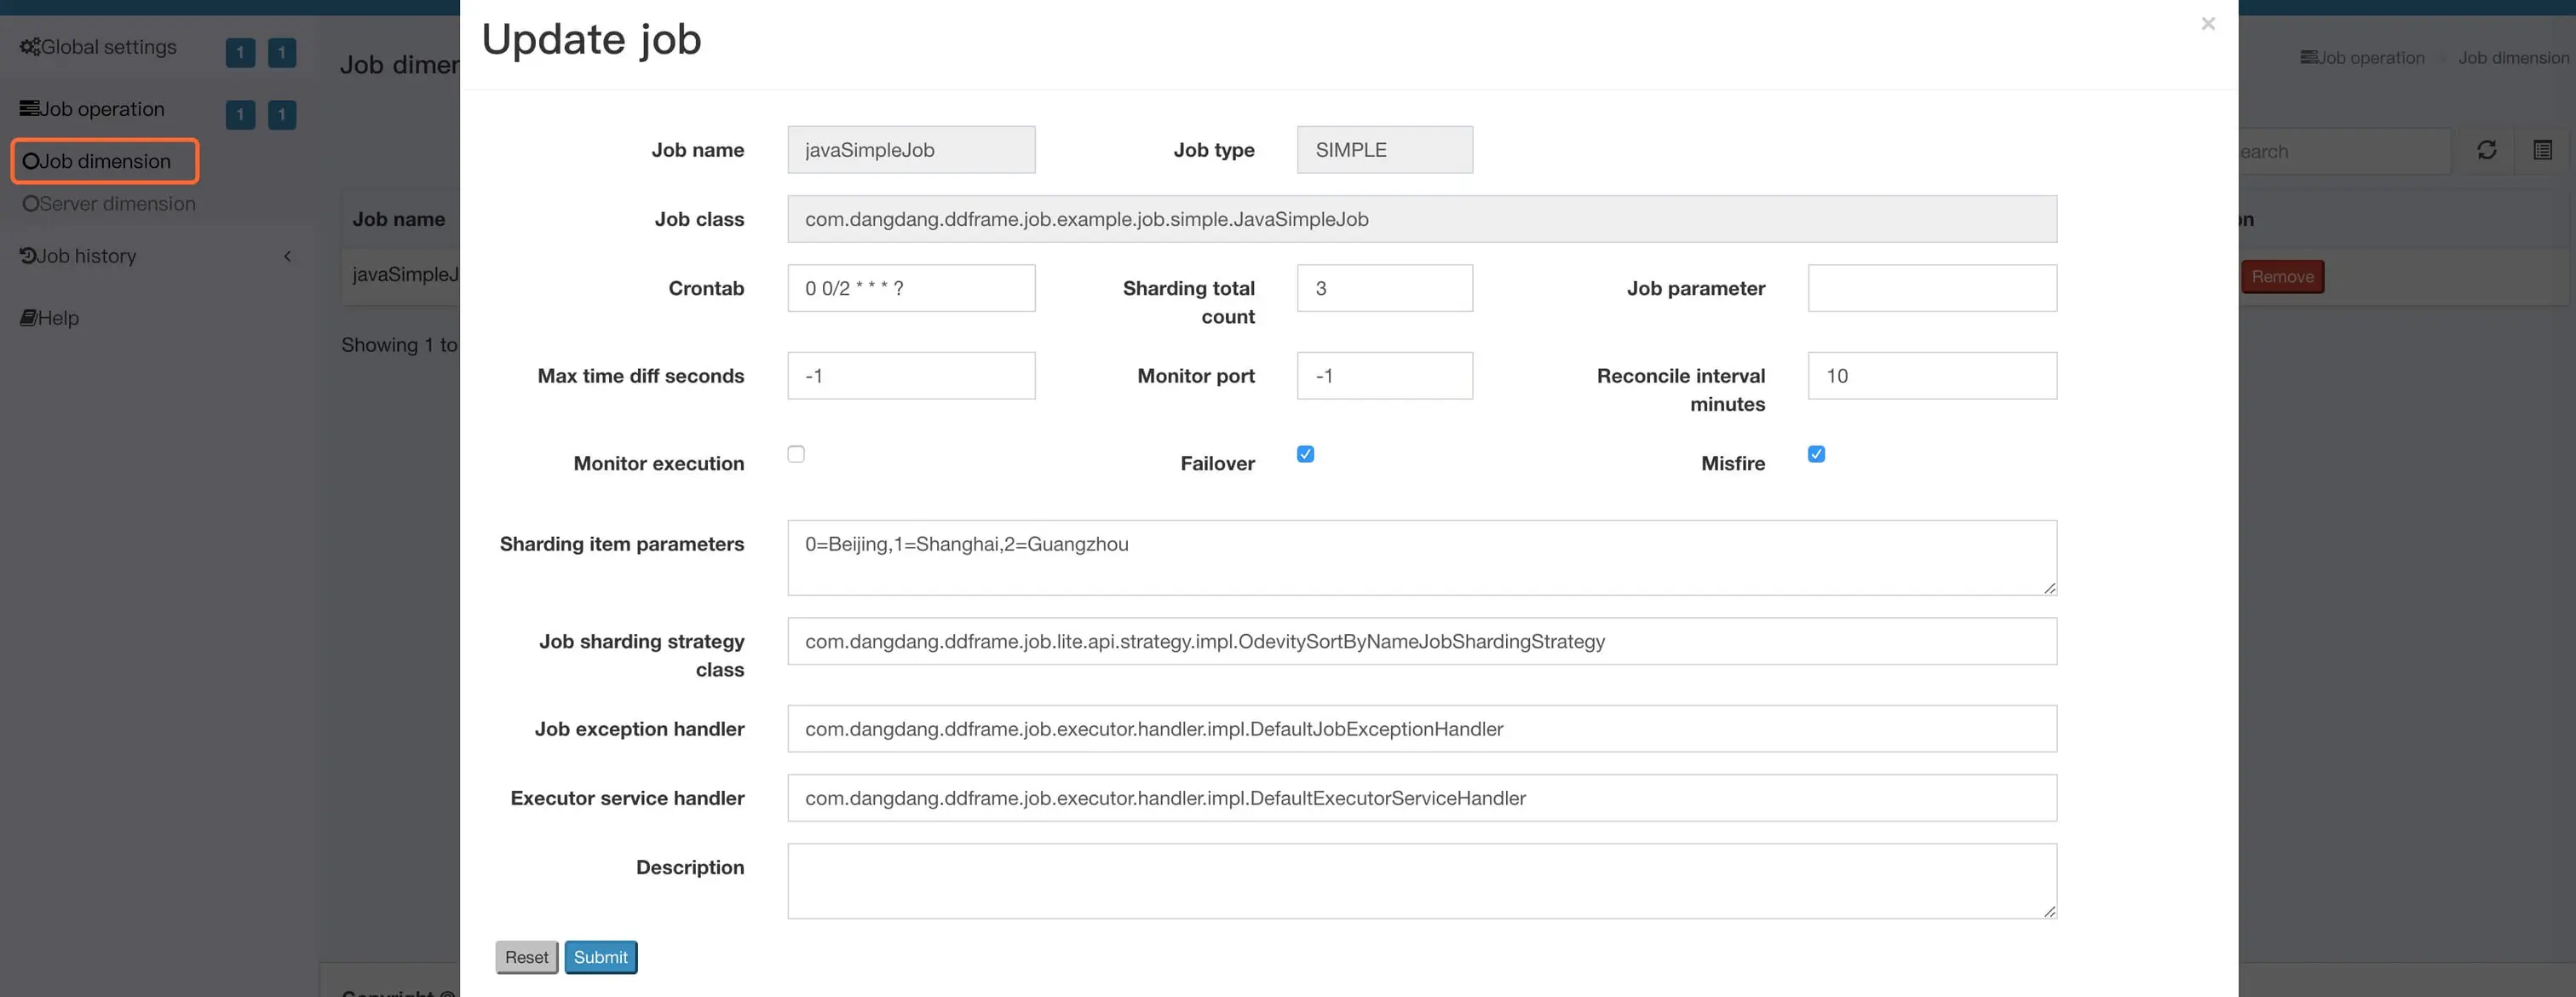
Task: Click the refresh icon next to search
Action: coord(2486,150)
